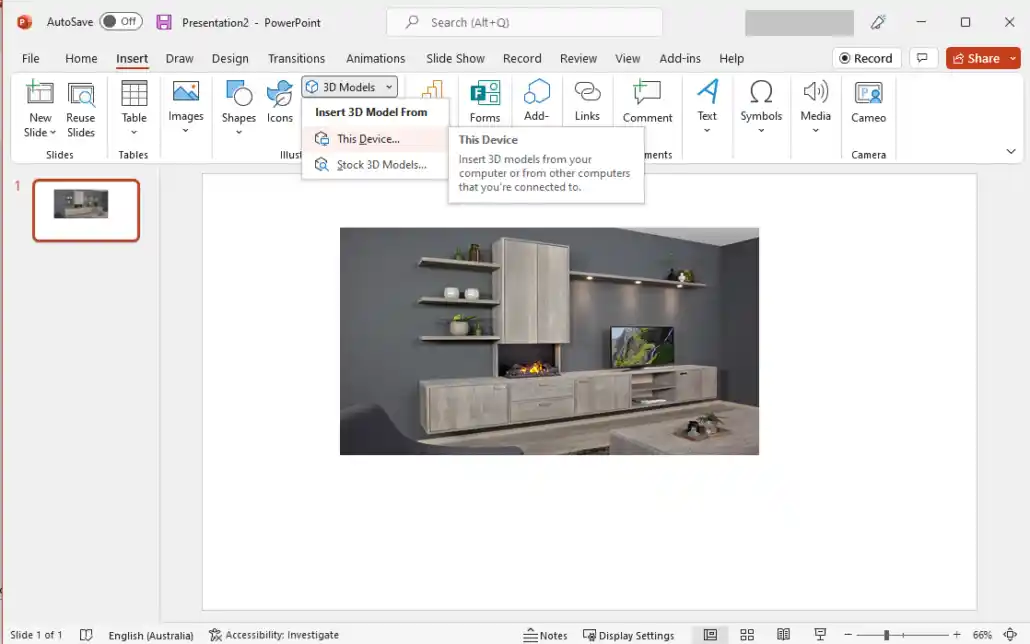The image size is (1030, 644).
Task: Choose This Device menu option
Action: (368, 139)
